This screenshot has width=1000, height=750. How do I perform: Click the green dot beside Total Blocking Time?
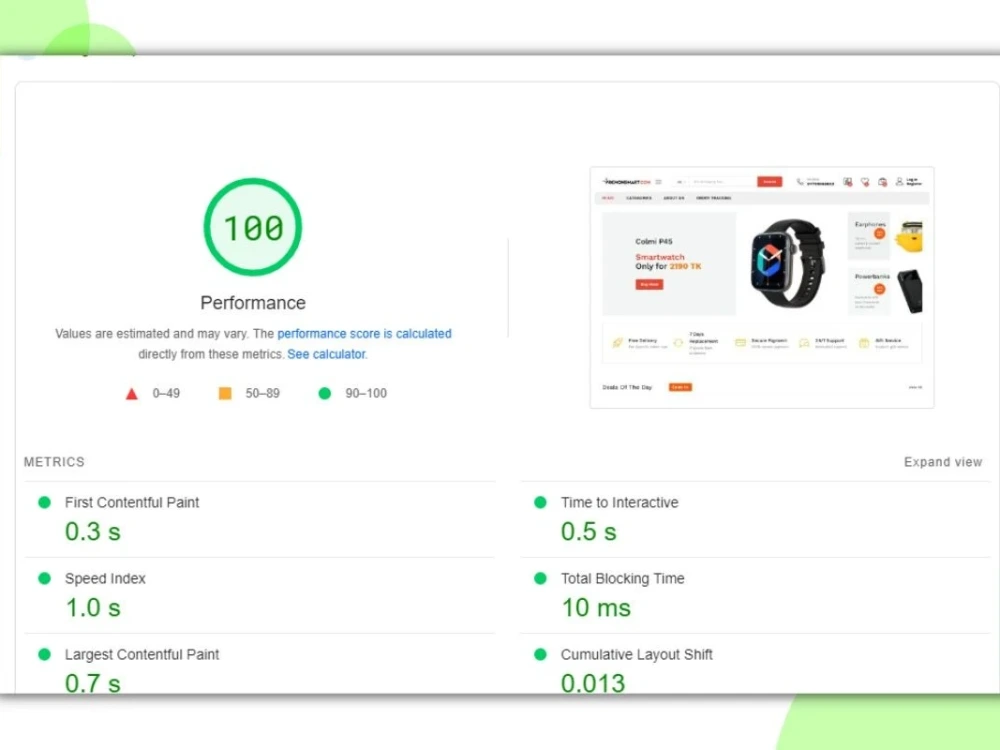[x=540, y=578]
